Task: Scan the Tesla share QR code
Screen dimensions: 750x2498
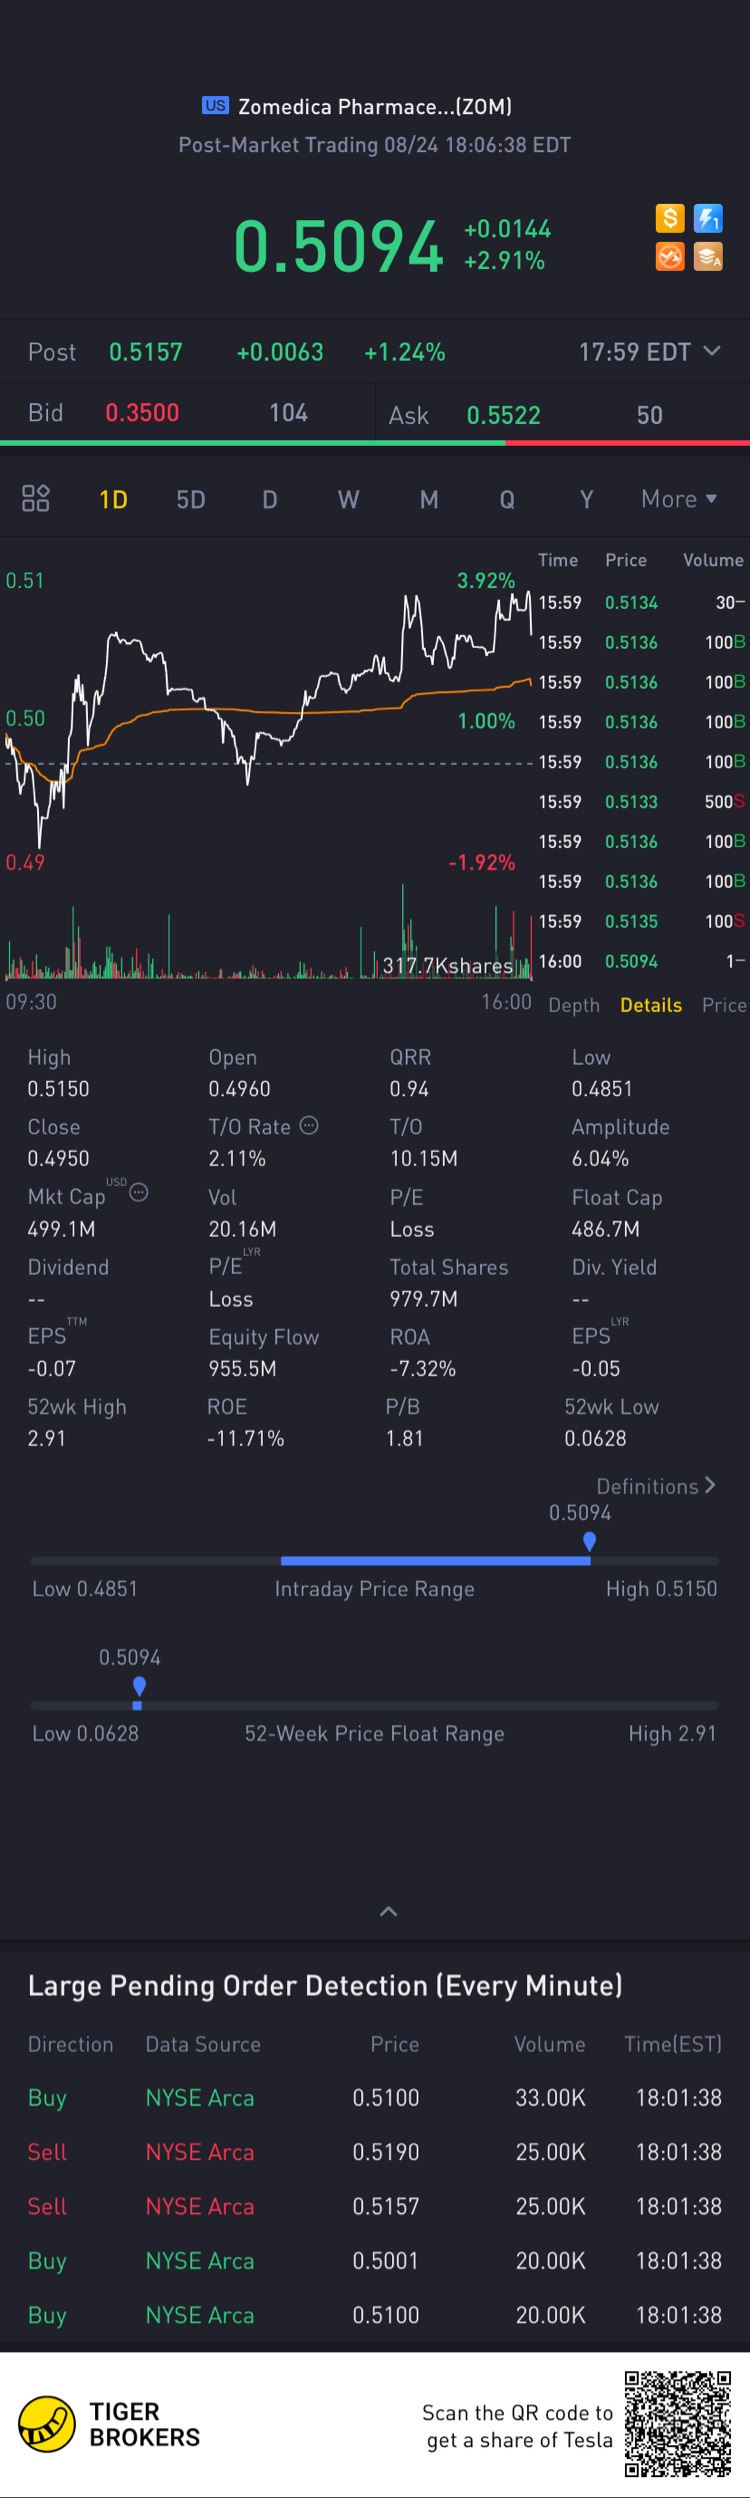Action: pyautogui.click(x=677, y=2424)
